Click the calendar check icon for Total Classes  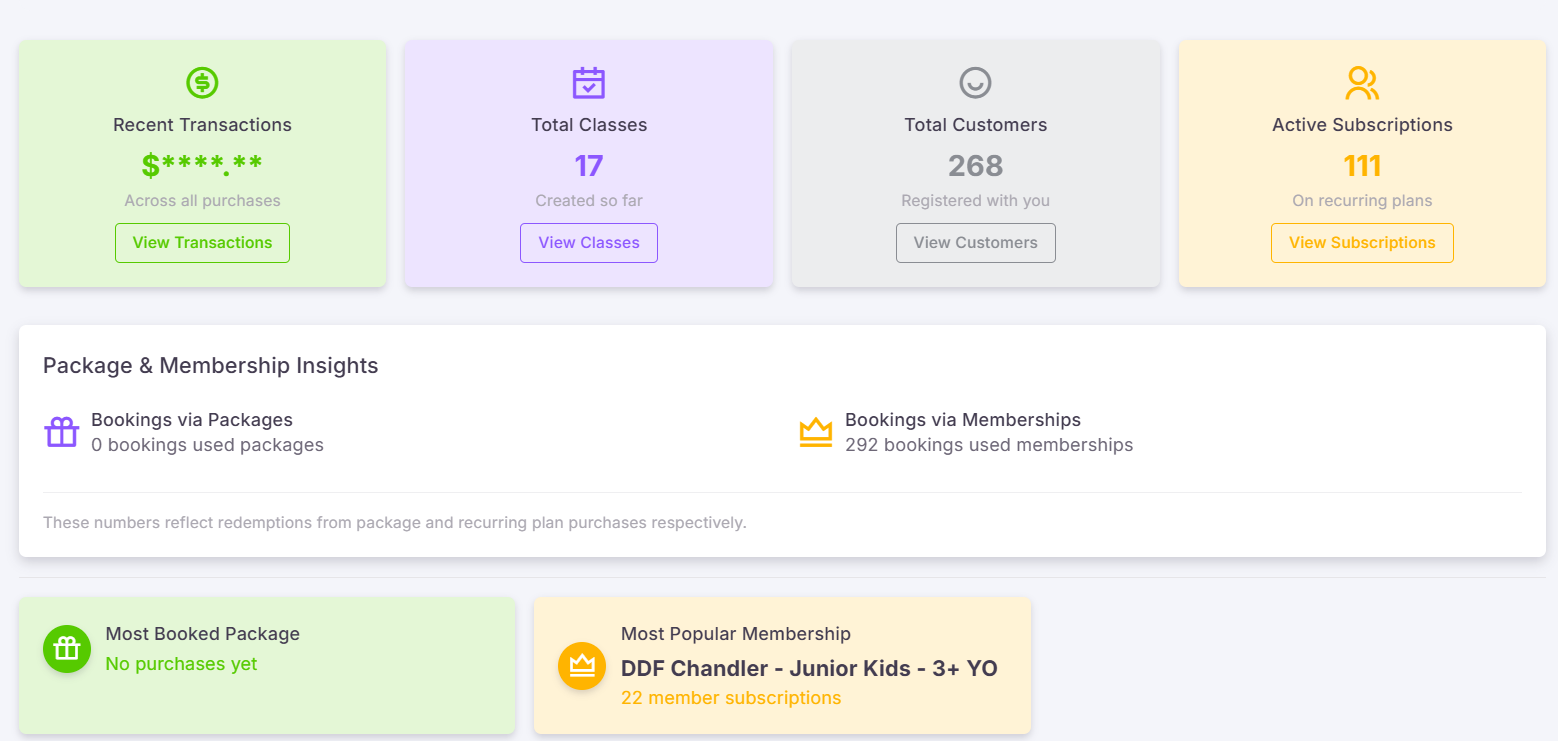pos(589,82)
